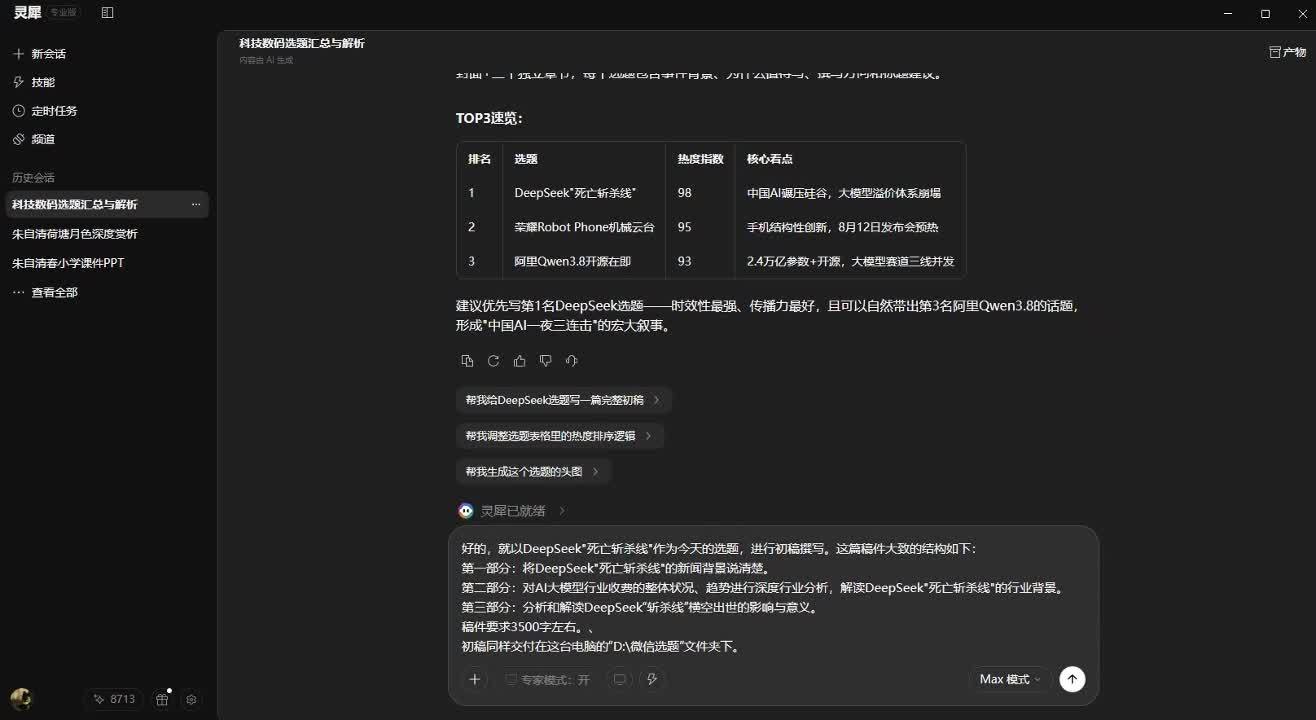
Task: Click the 热度指数 column header
Action: click(700, 159)
